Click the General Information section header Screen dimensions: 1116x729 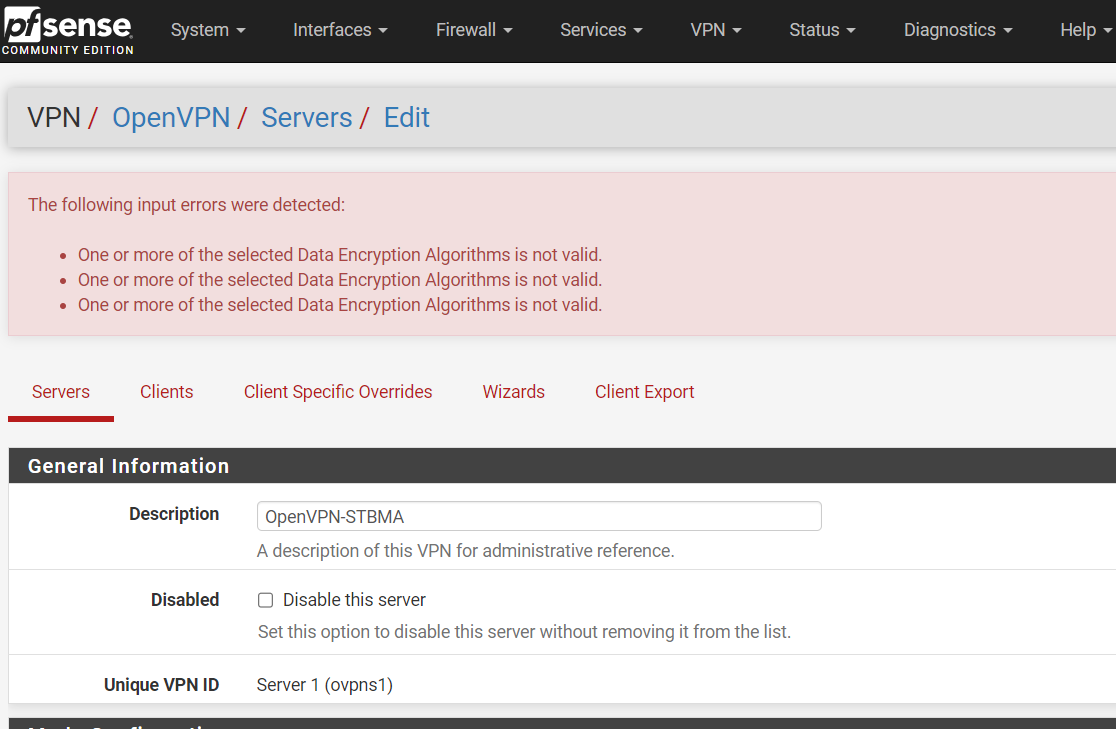point(129,466)
